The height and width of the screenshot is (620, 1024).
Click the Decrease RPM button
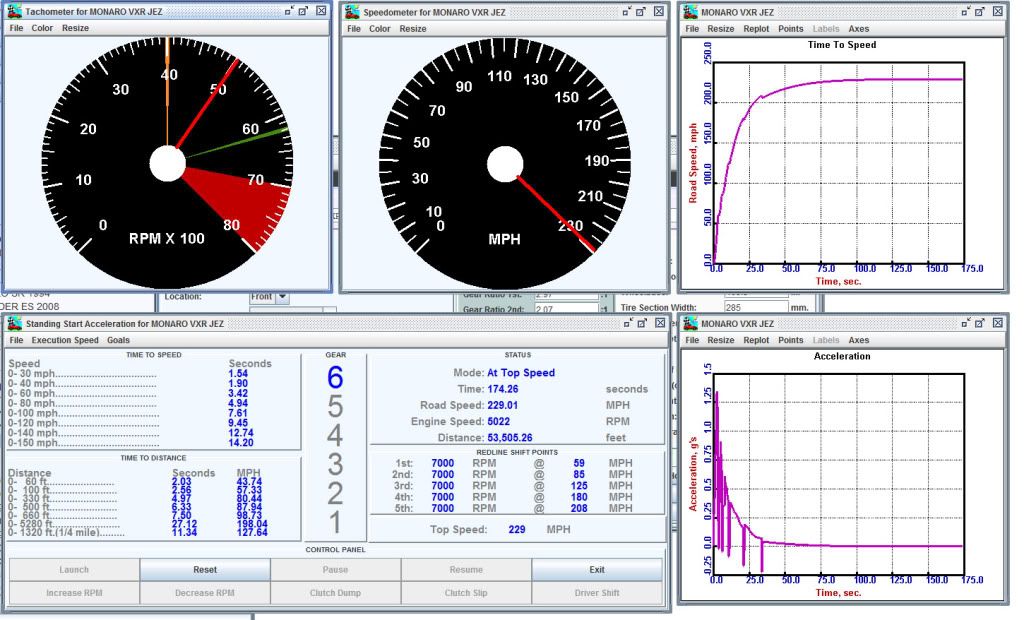coord(204,593)
